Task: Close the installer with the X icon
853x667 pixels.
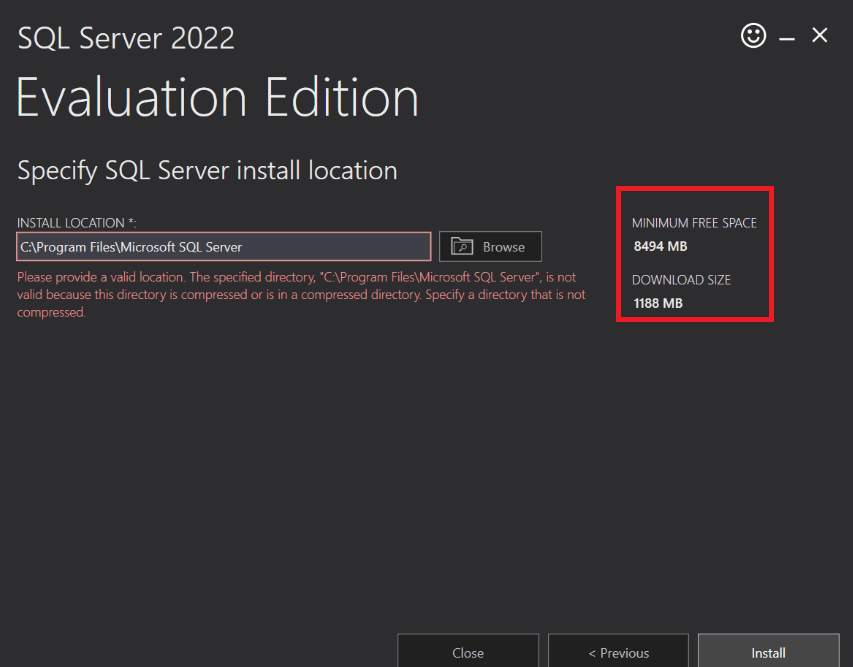Action: click(x=819, y=35)
